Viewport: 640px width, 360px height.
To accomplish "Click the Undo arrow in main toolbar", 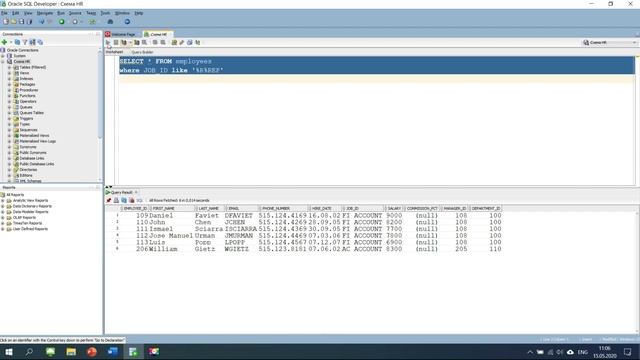I will (x=42, y=22).
